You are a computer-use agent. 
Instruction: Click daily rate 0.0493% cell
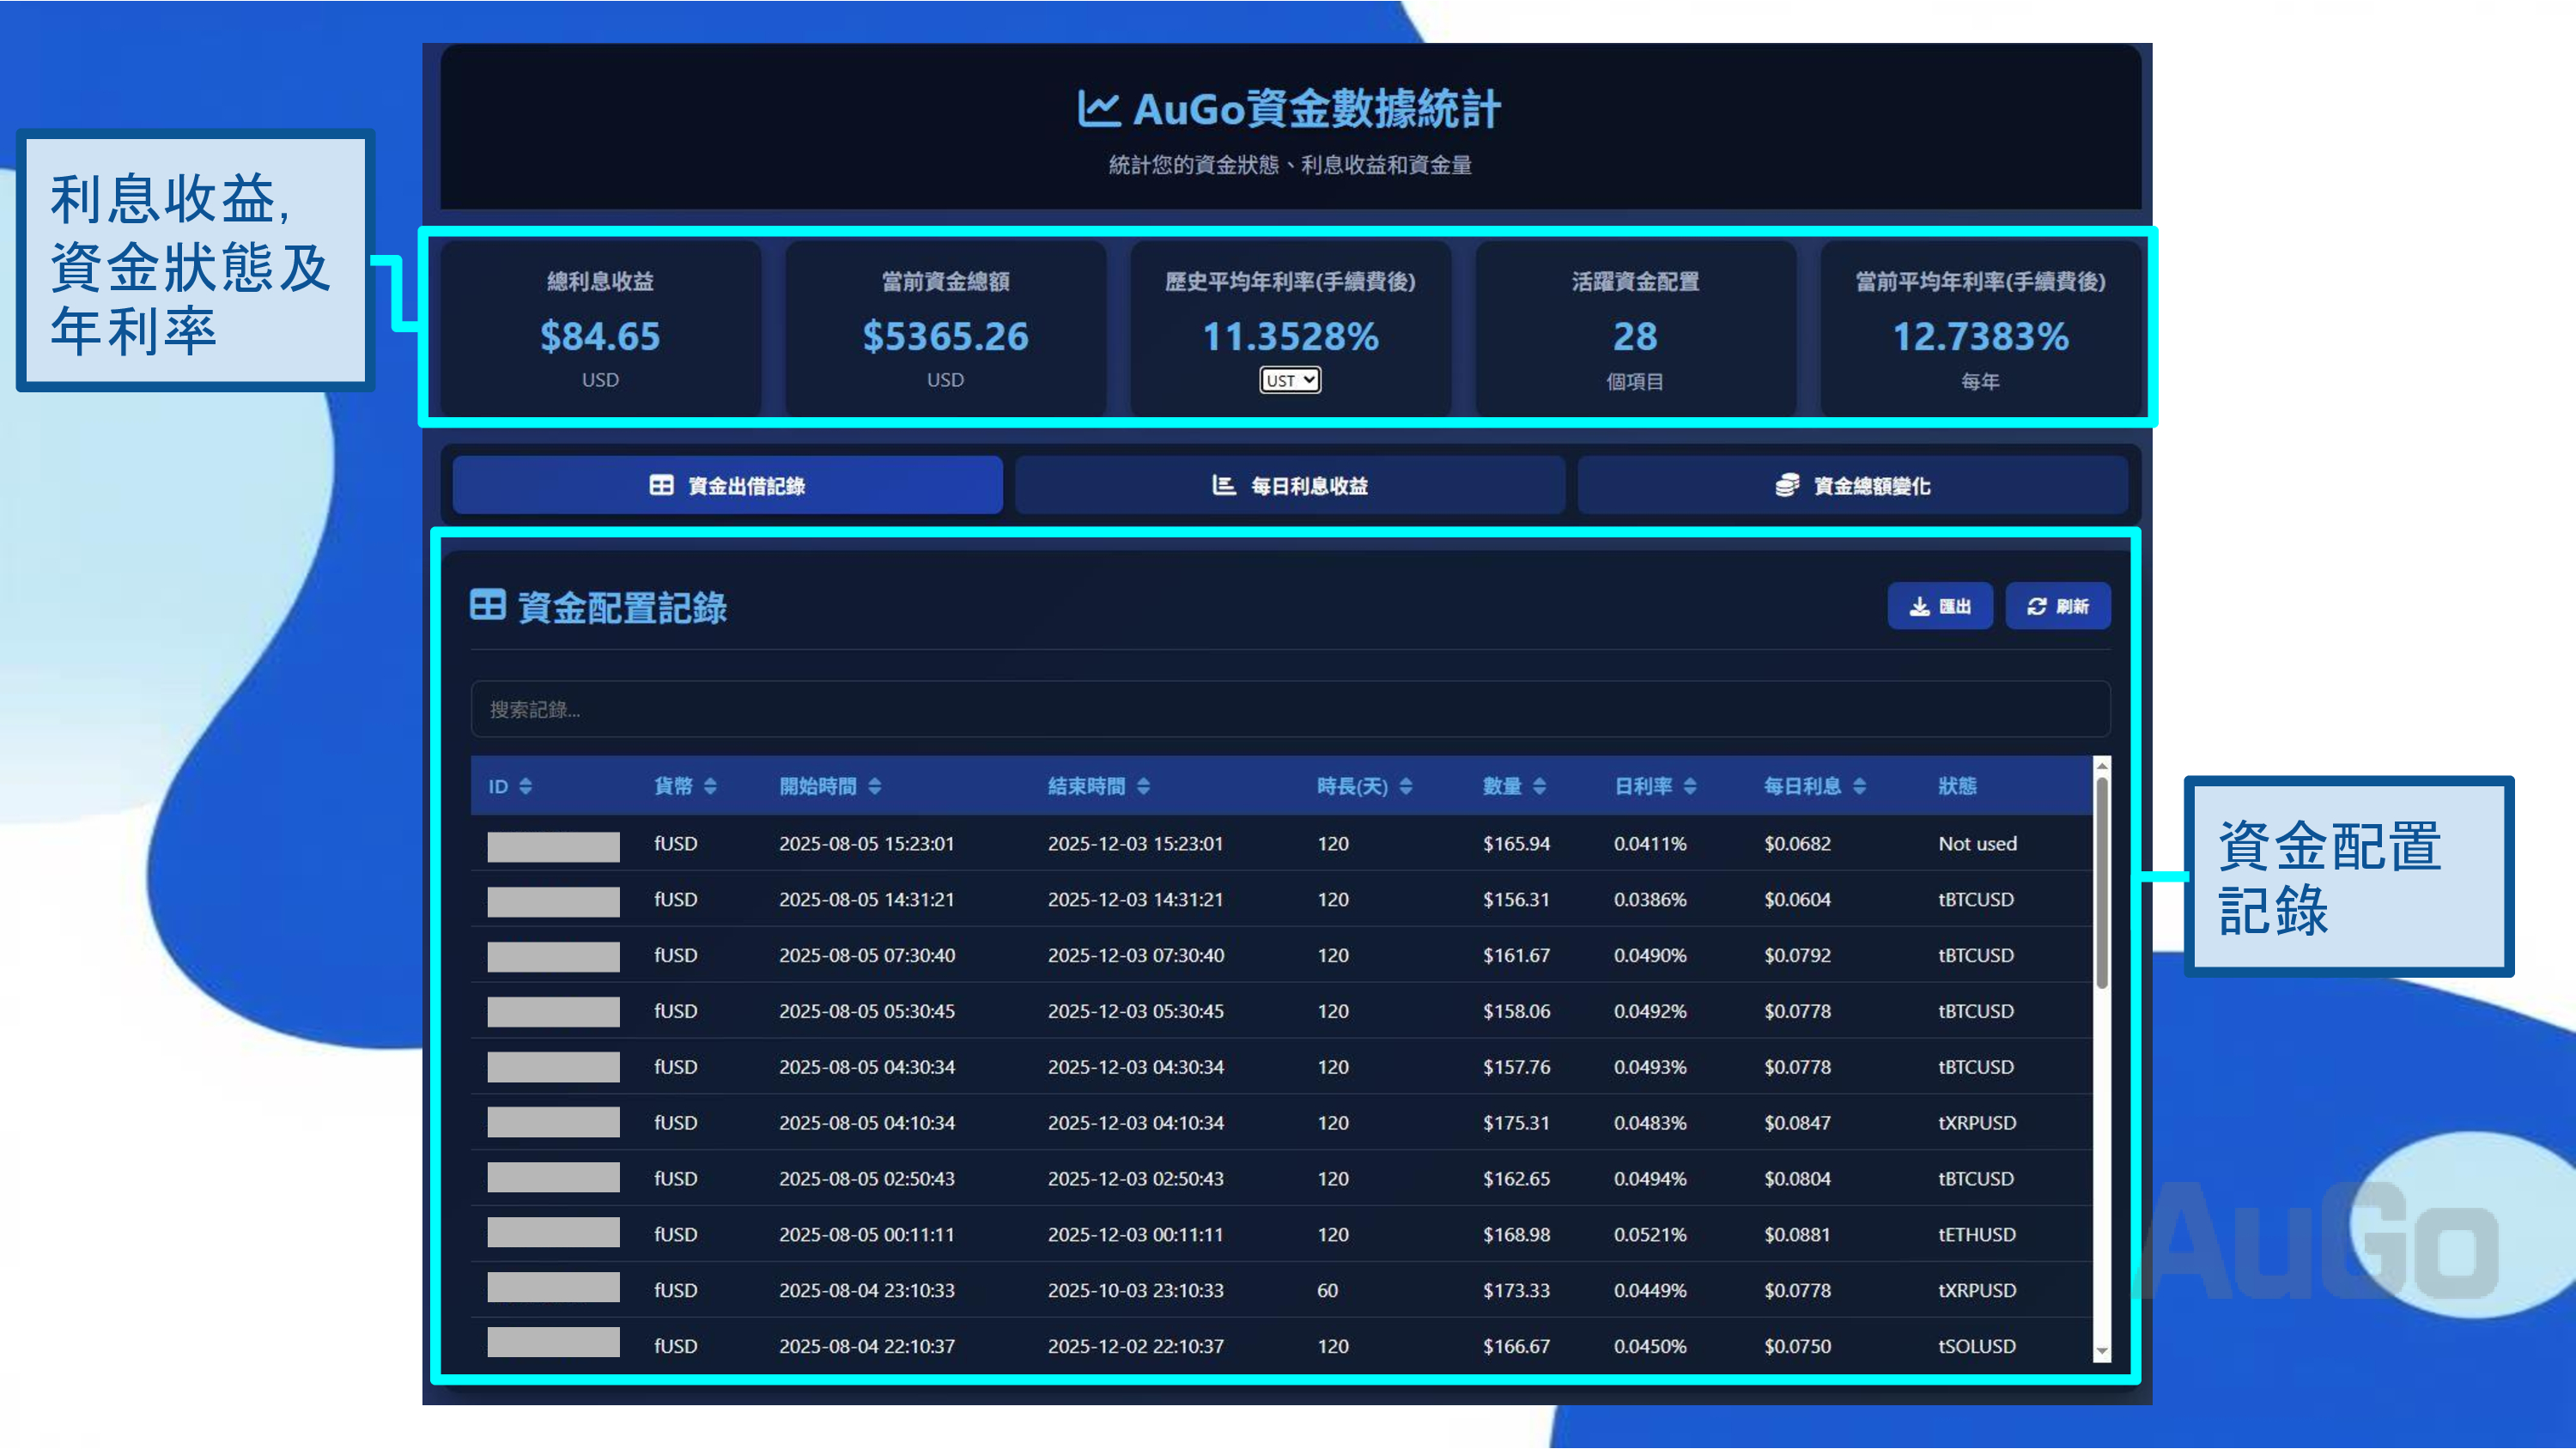pyautogui.click(x=1650, y=1068)
